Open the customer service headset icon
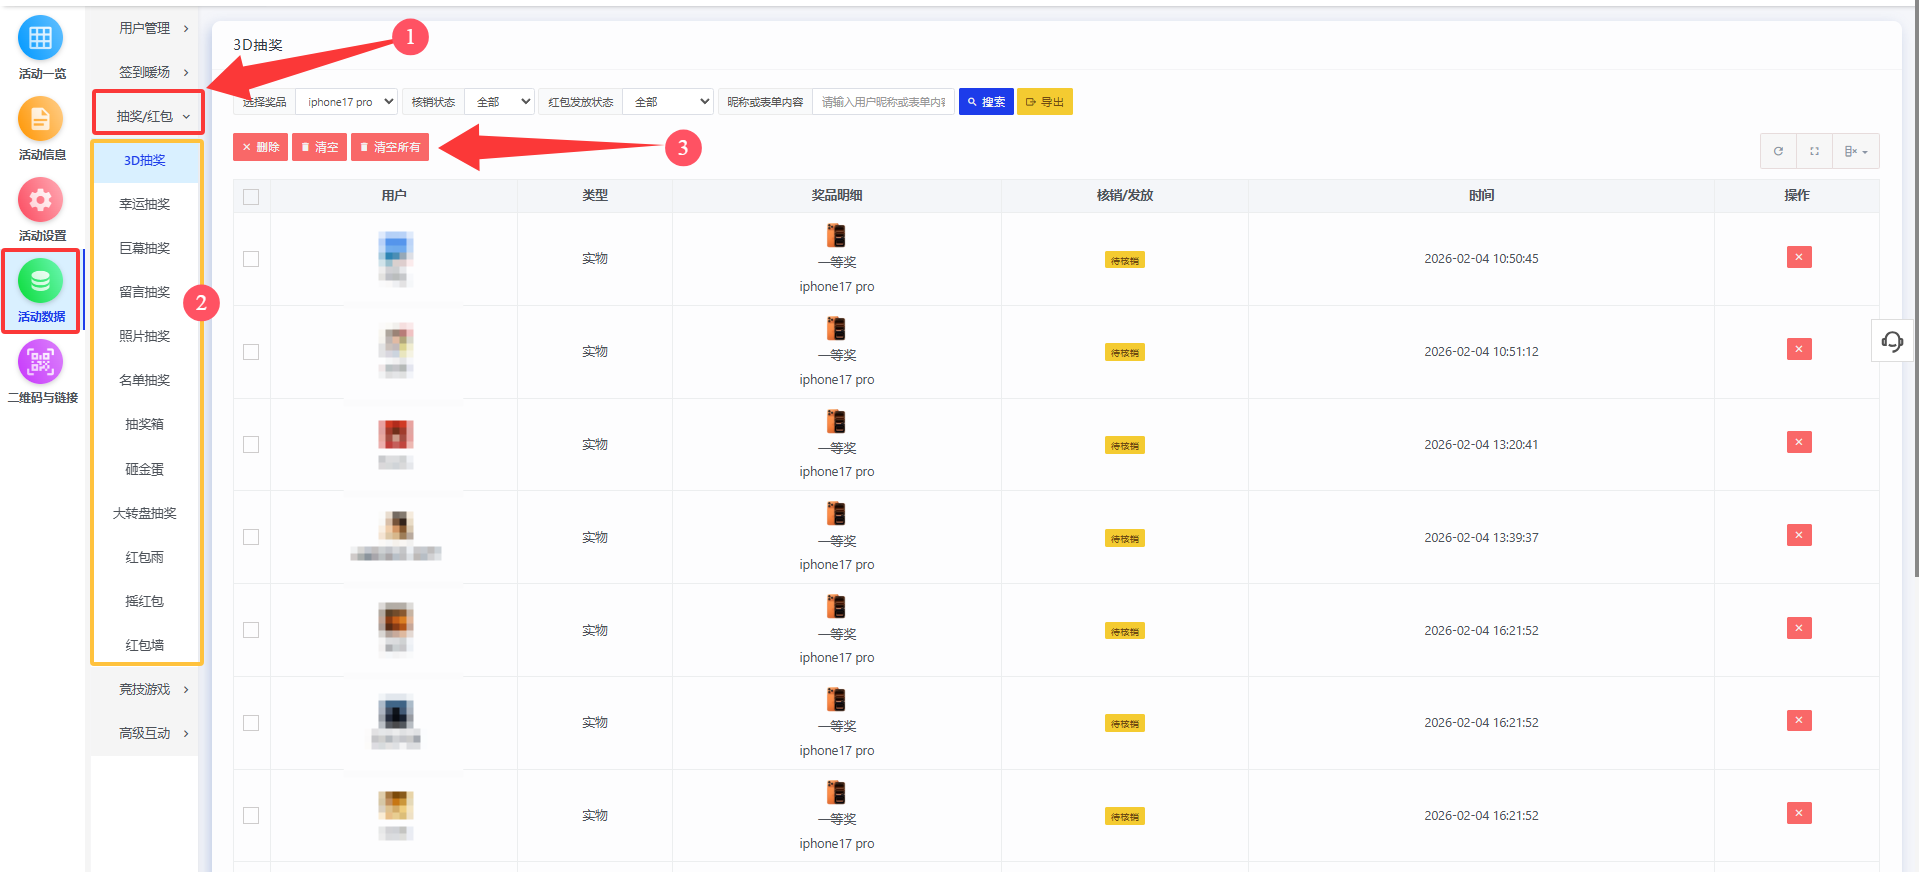The image size is (1919, 872). coord(1892,342)
